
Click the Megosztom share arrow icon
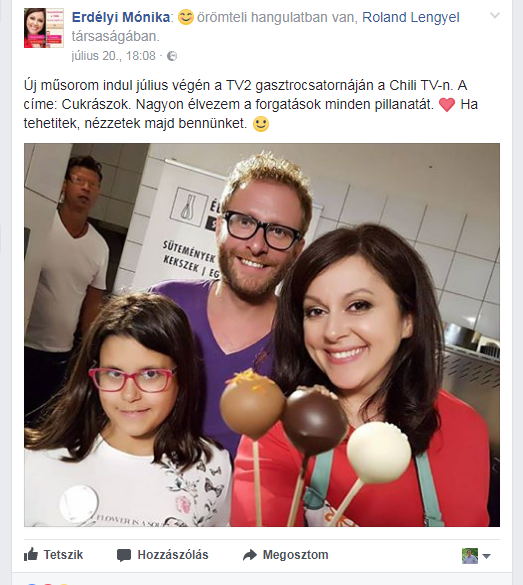click(250, 555)
